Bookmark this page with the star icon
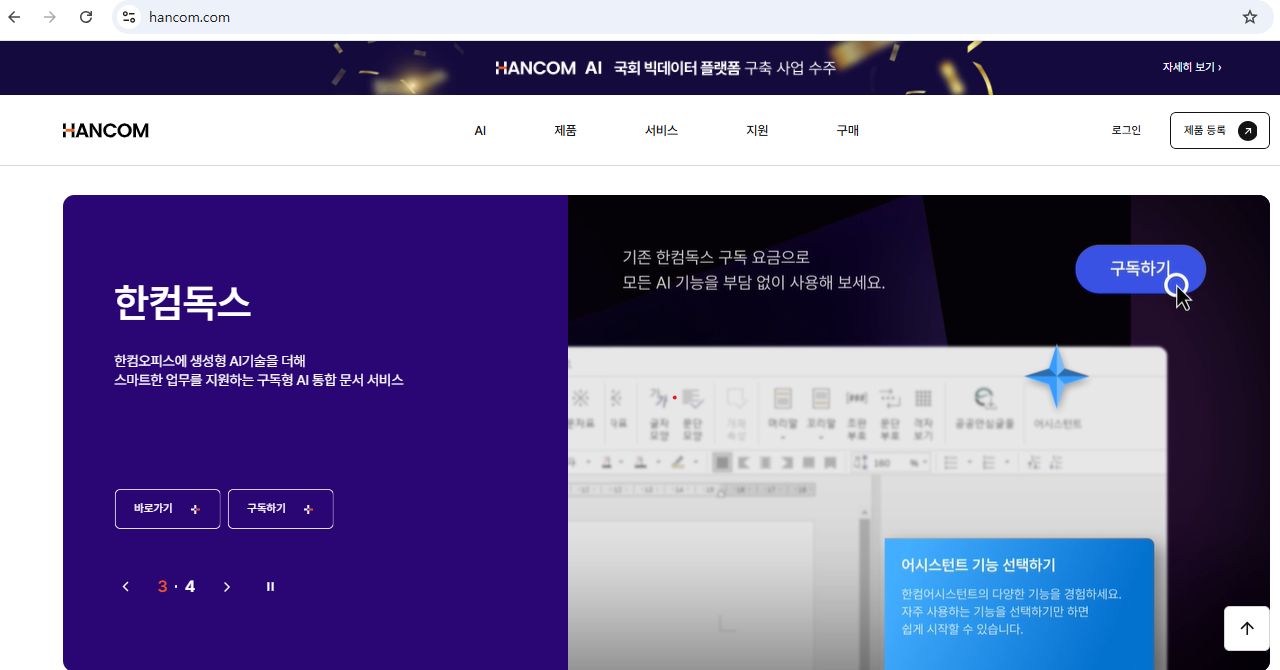Image resolution: width=1280 pixels, height=670 pixels. (x=1249, y=17)
